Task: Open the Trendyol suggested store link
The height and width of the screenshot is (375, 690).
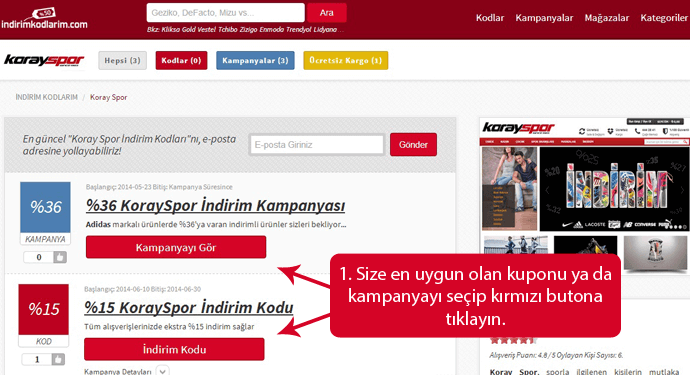Action: coord(298,29)
